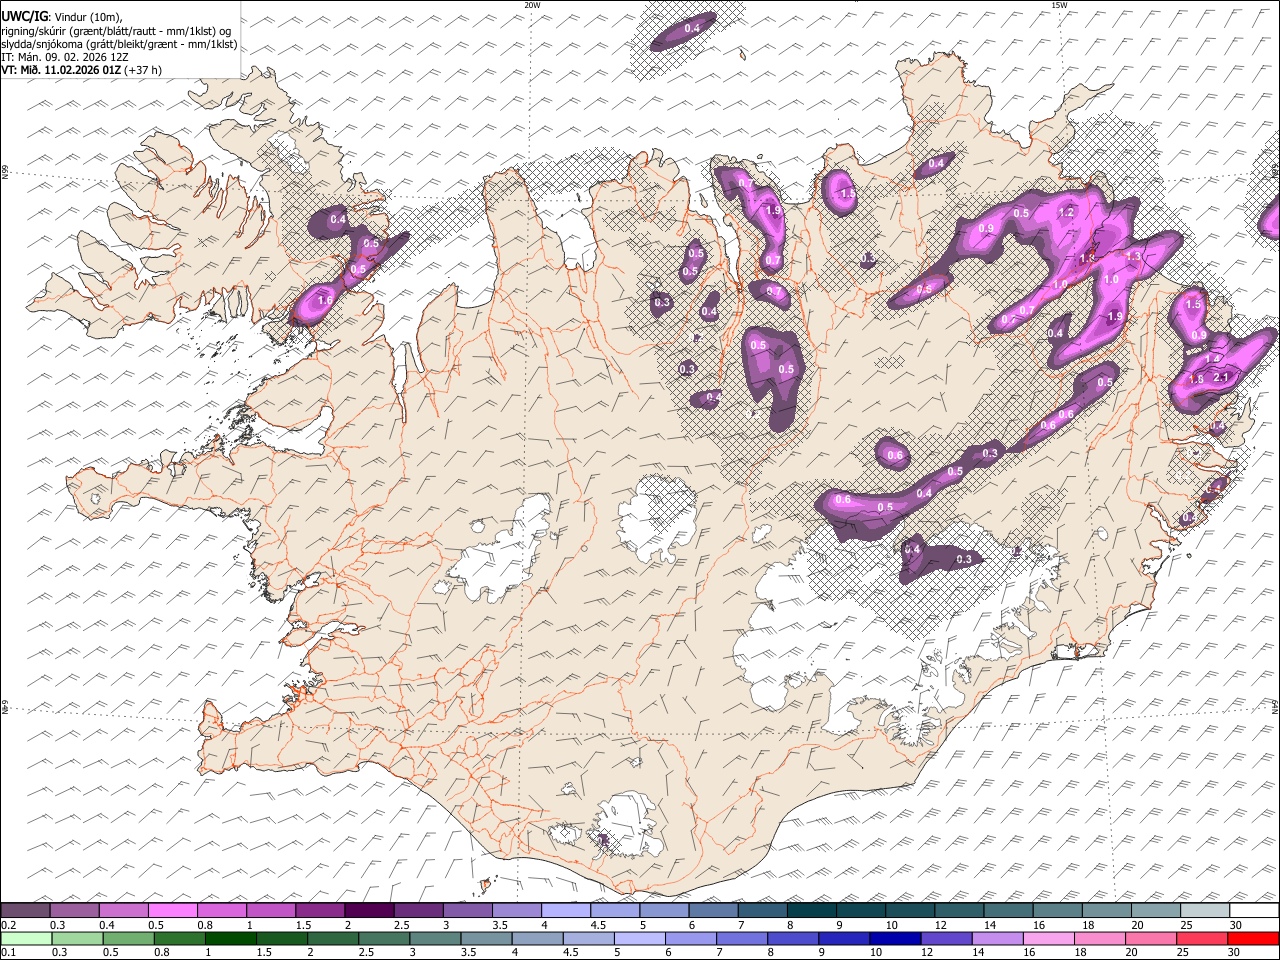Click the '25' label on the lower scale
This screenshot has height=960, width=1280.
pyautogui.click(x=1182, y=953)
